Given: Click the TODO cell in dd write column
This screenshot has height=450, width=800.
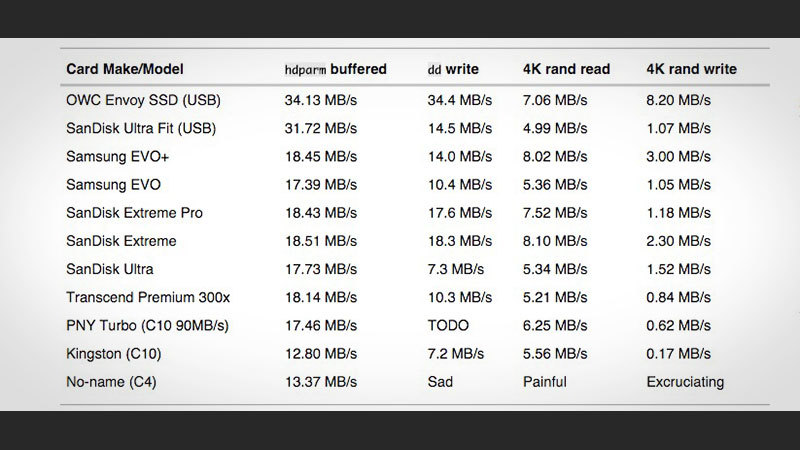Looking at the screenshot, I should (x=447, y=326).
